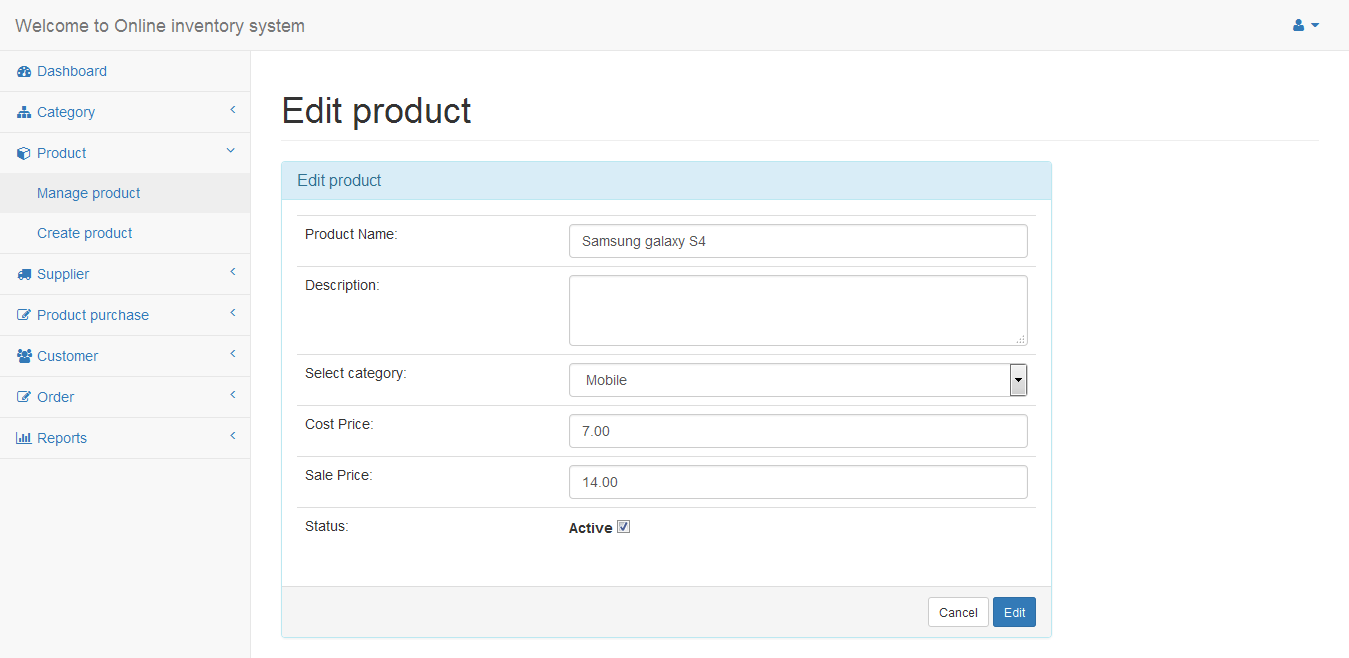Viewport: 1349px width, 658px height.
Task: Click the Order edit icon
Action: [24, 398]
